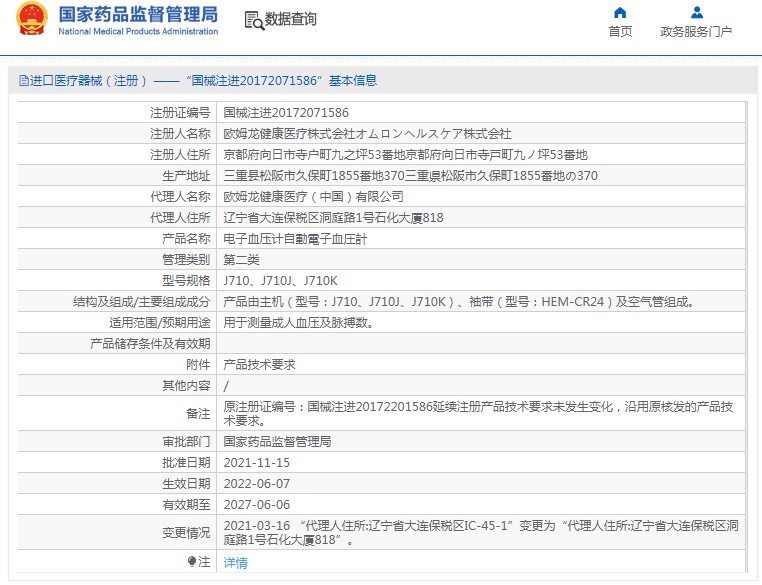
Task: Select agent address 辽宁省大连保税区洞庭路1号 value
Action: click(x=333, y=217)
